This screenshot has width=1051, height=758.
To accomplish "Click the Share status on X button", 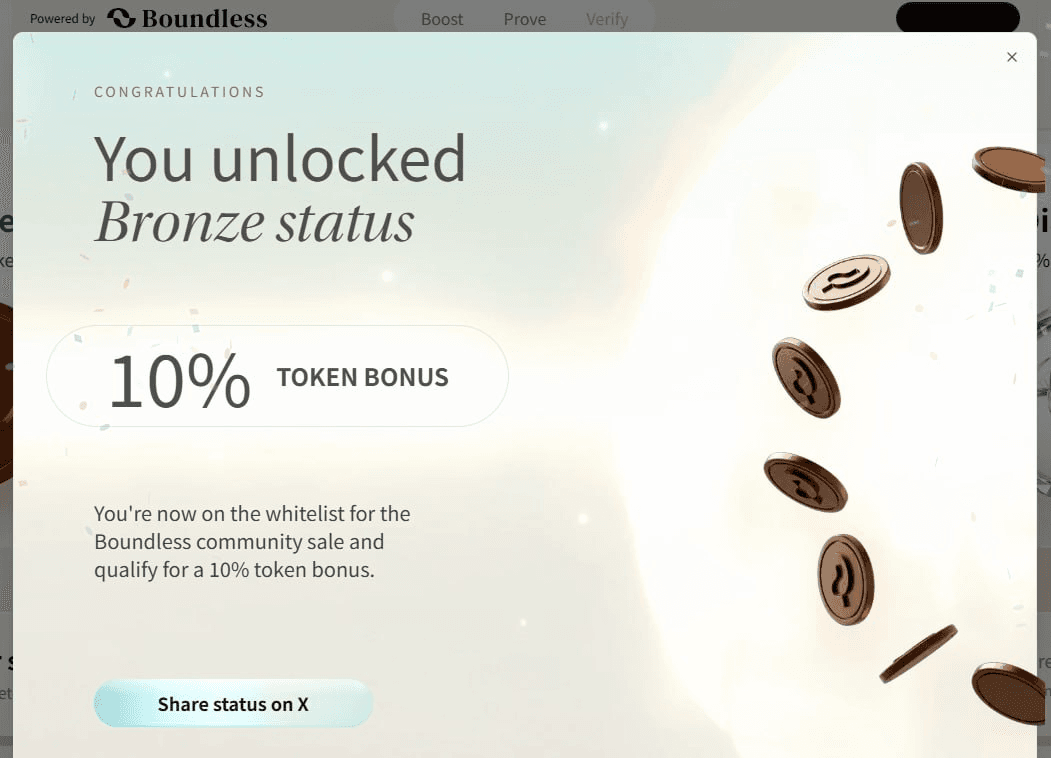I will [233, 704].
